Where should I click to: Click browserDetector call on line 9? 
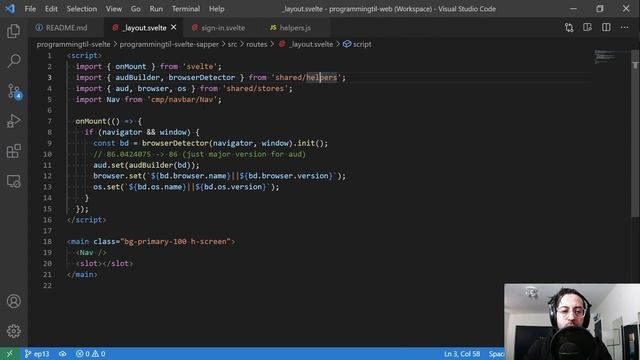click(x=175, y=143)
